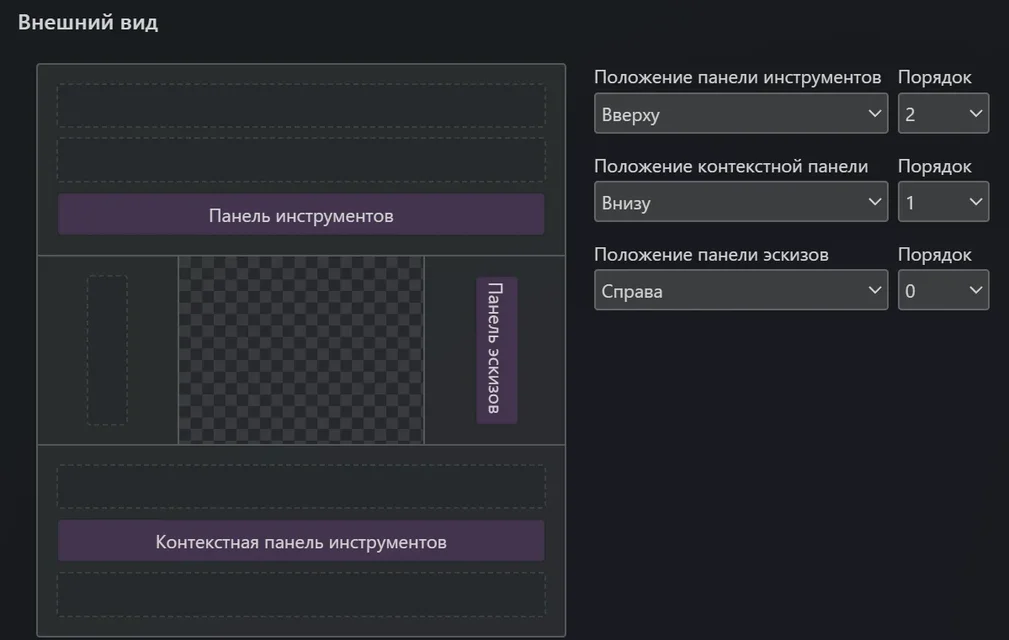Image resolution: width=1009 pixels, height=640 pixels.
Task: Click the 'Контекстная панель инструментов' block
Action: pyautogui.click(x=301, y=542)
